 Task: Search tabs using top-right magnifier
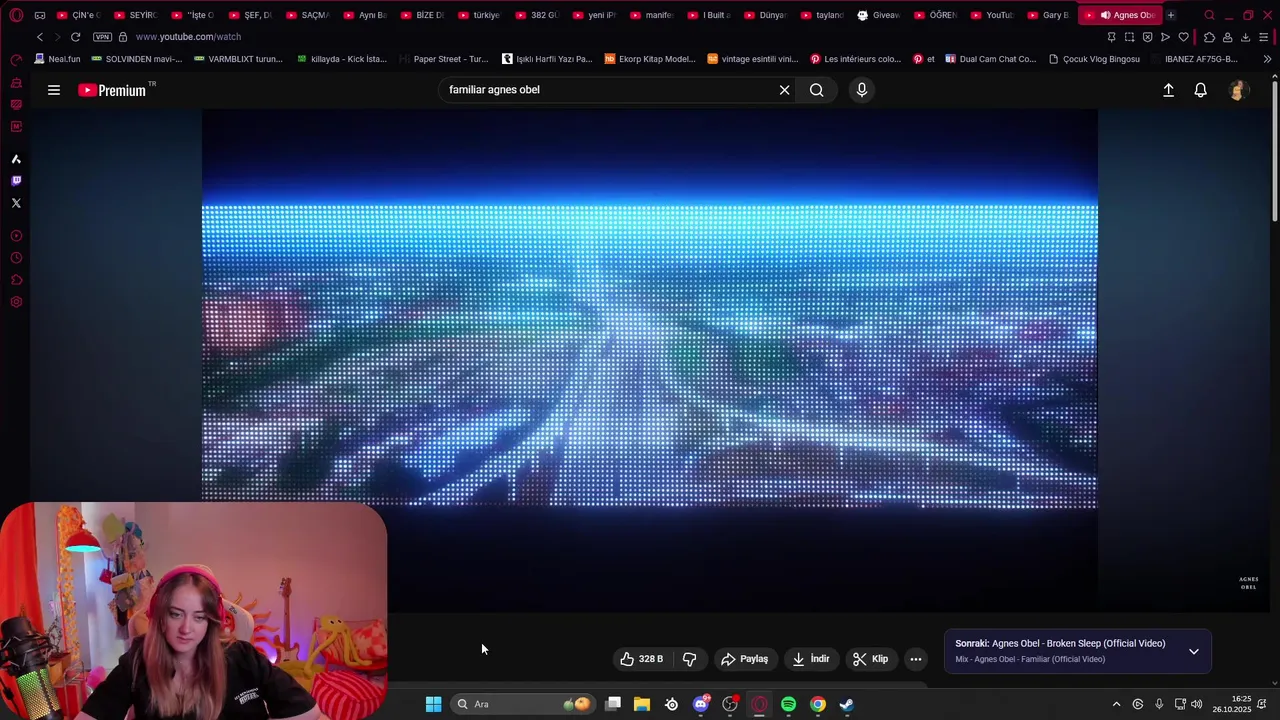click(x=1209, y=15)
